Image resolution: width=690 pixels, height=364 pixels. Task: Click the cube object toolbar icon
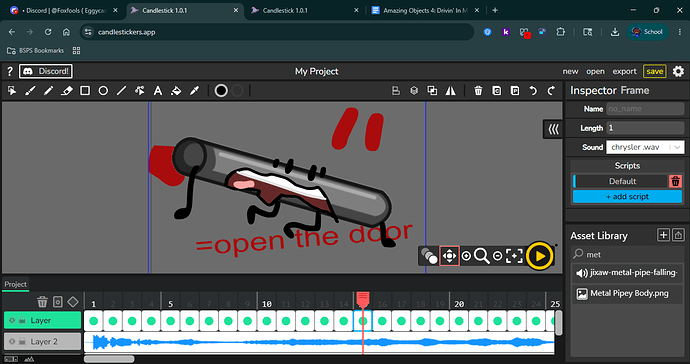click(x=414, y=91)
